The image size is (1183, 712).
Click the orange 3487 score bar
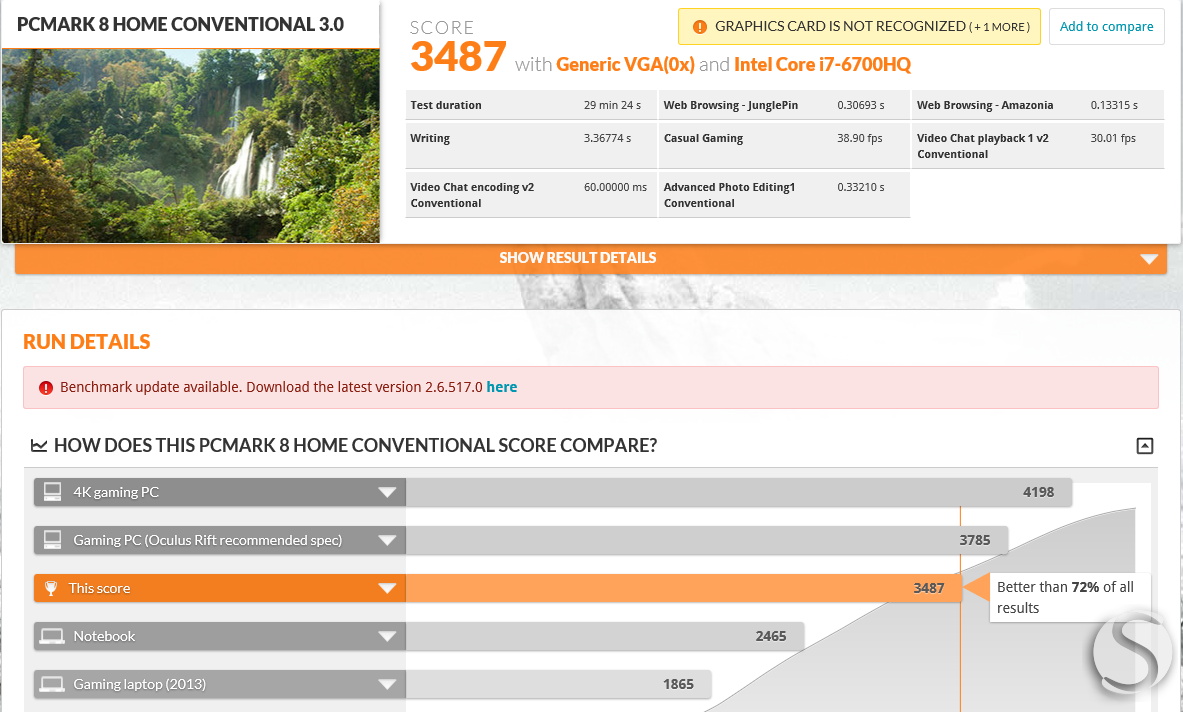tap(684, 588)
